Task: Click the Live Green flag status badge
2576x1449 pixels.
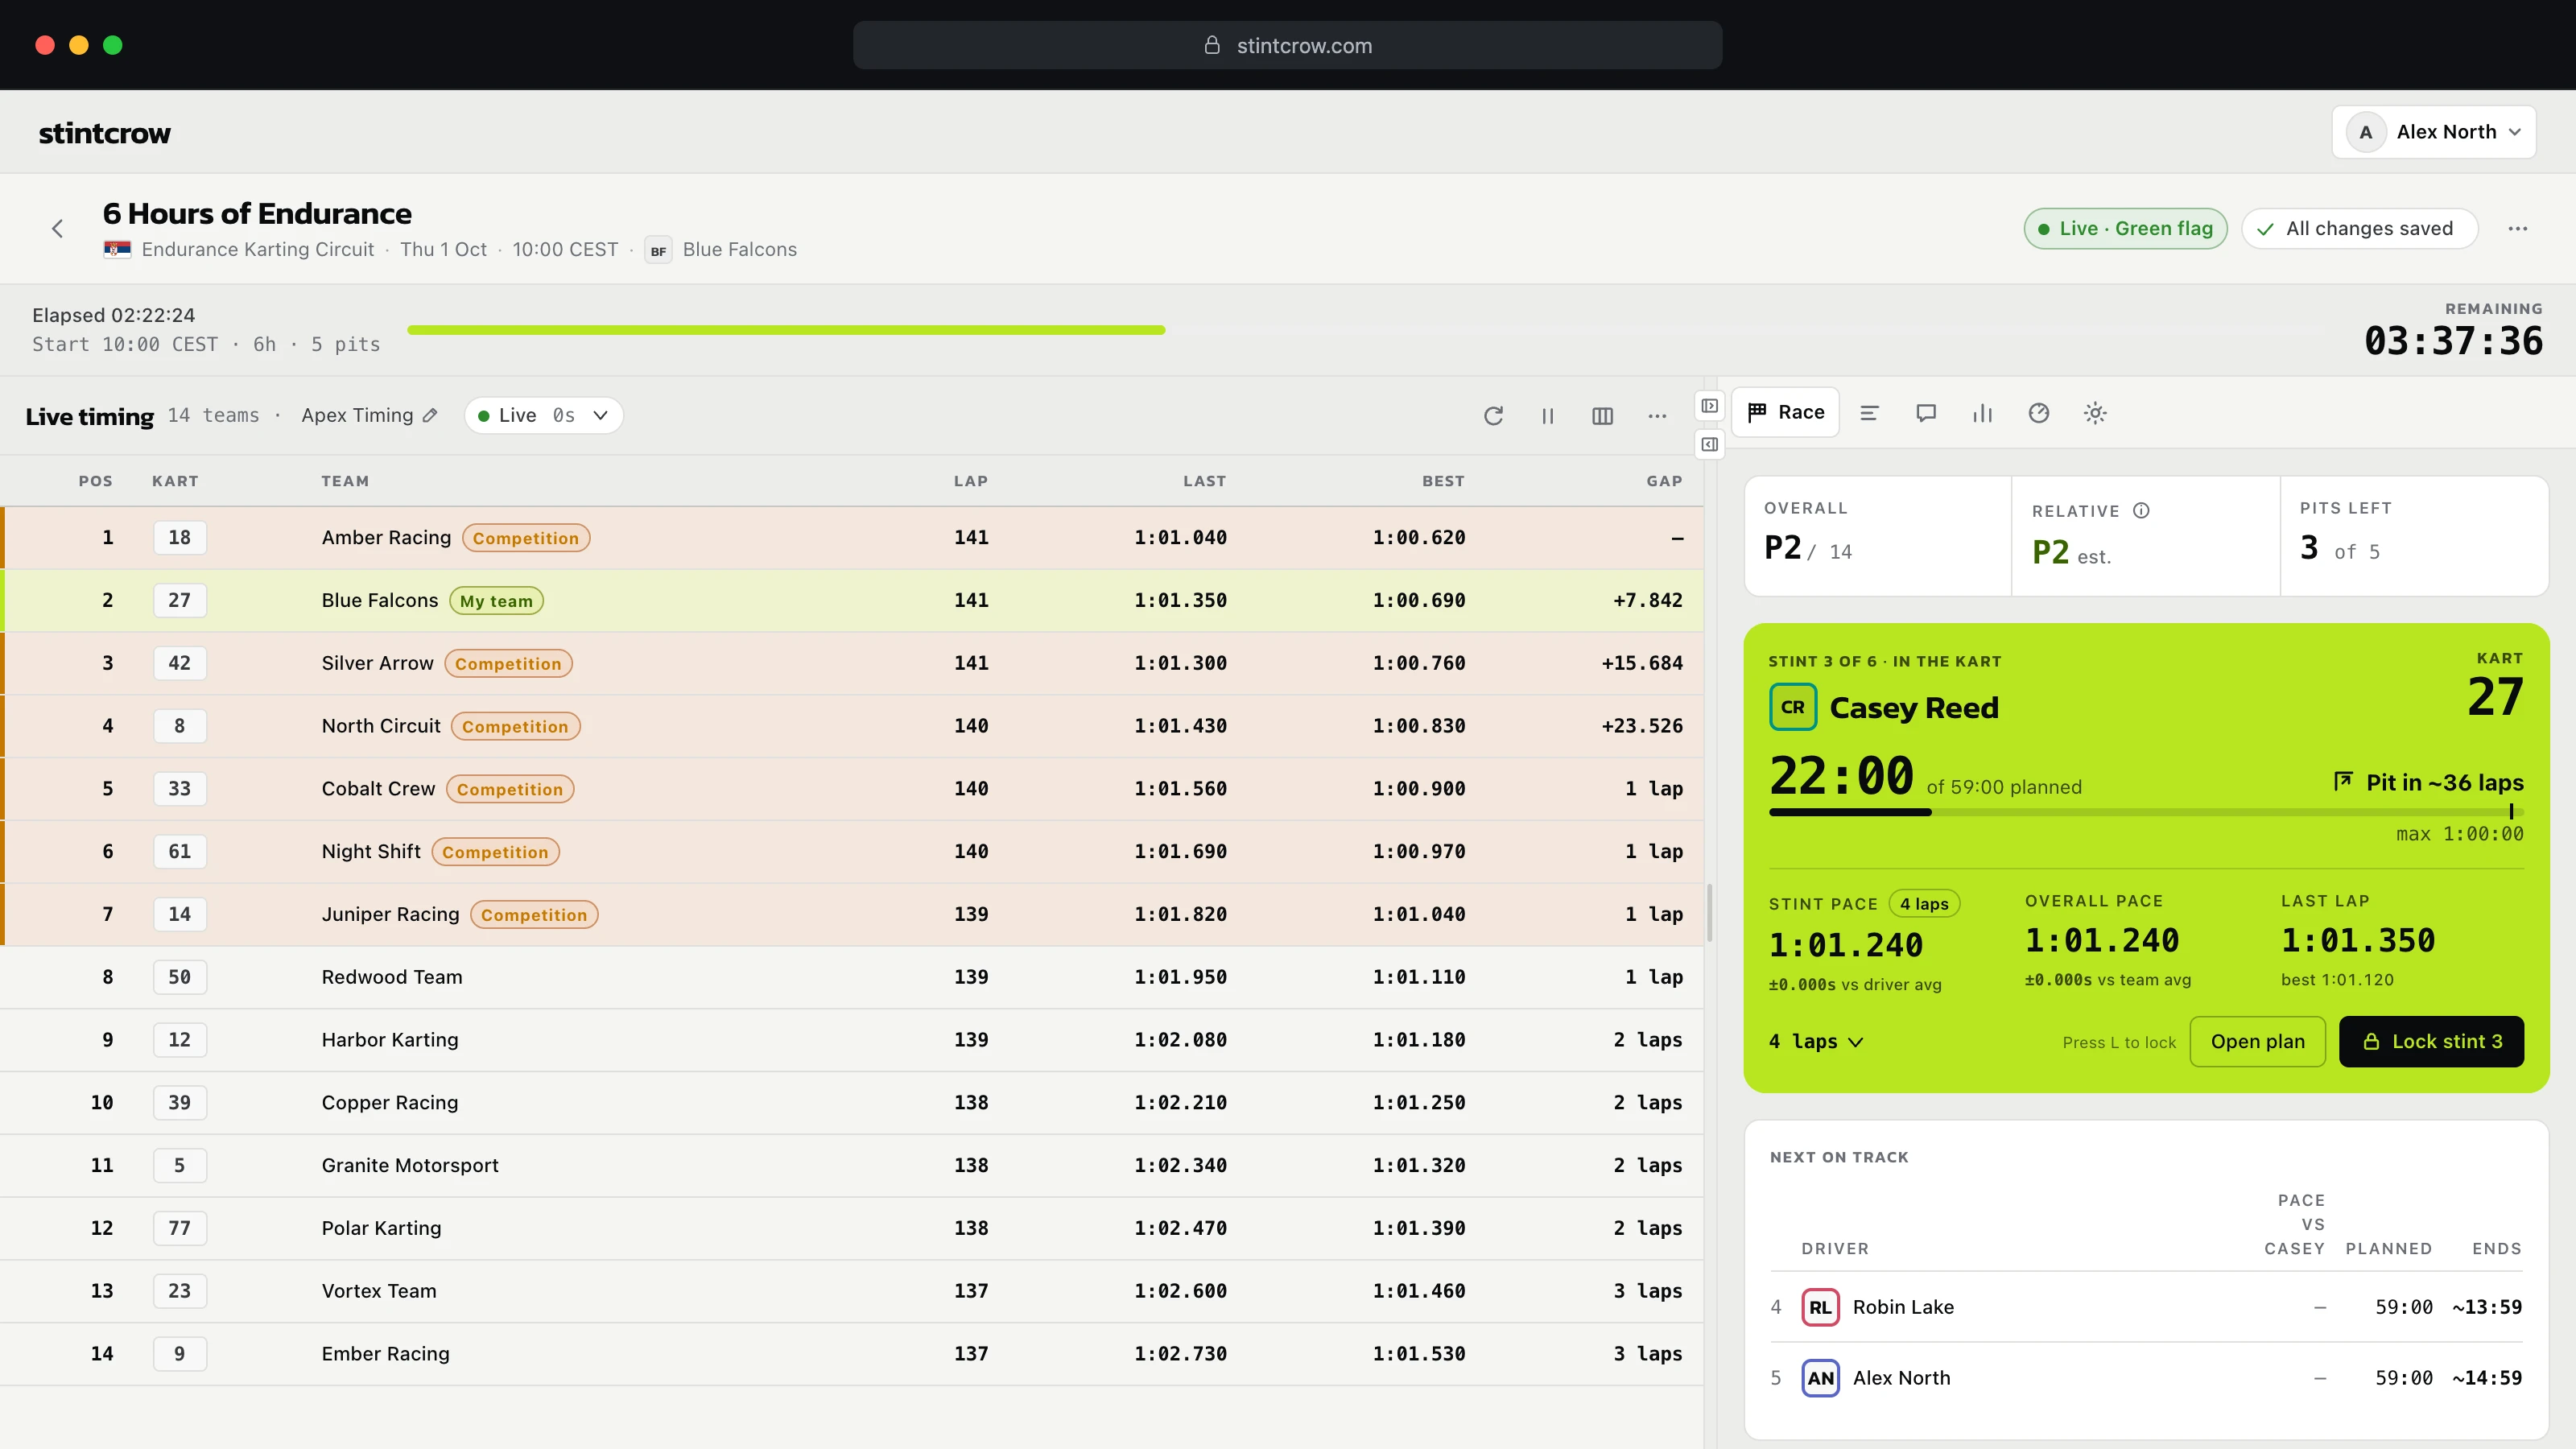Action: click(2125, 229)
